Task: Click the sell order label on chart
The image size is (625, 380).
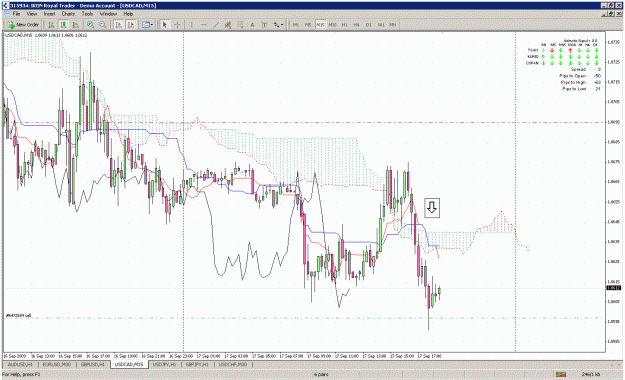Action: click(18, 315)
